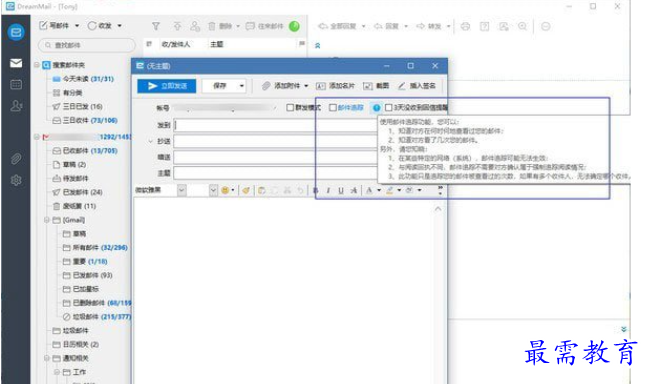Click the clear formatting brush icon in compose toolbar

pos(246,190)
